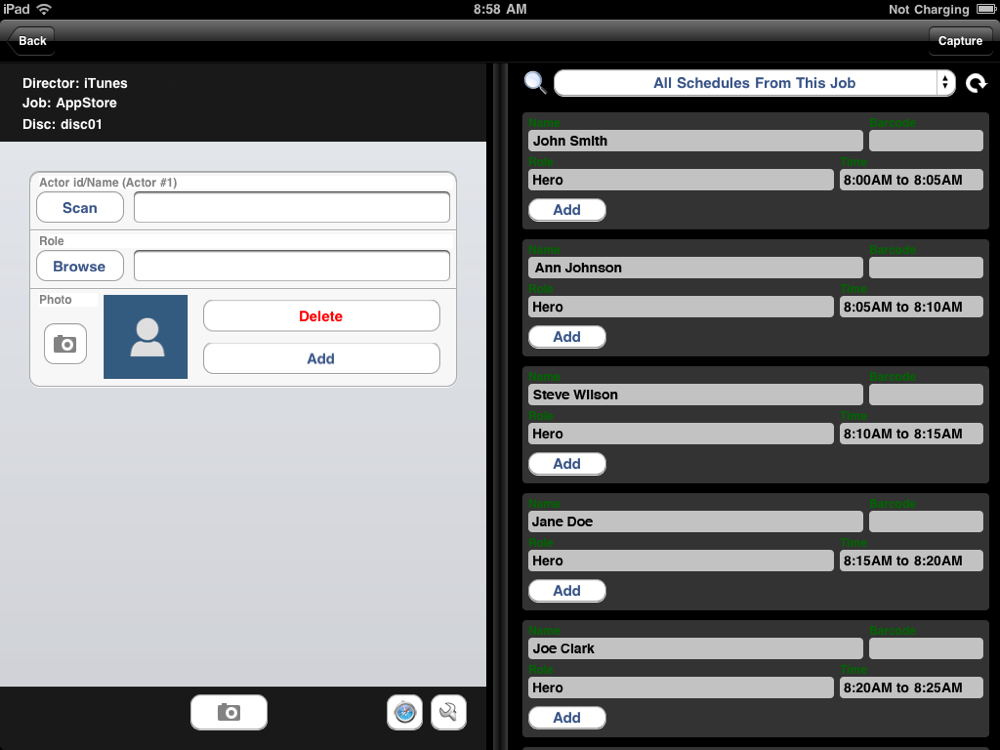Add Ann Johnson from schedule

(x=567, y=337)
